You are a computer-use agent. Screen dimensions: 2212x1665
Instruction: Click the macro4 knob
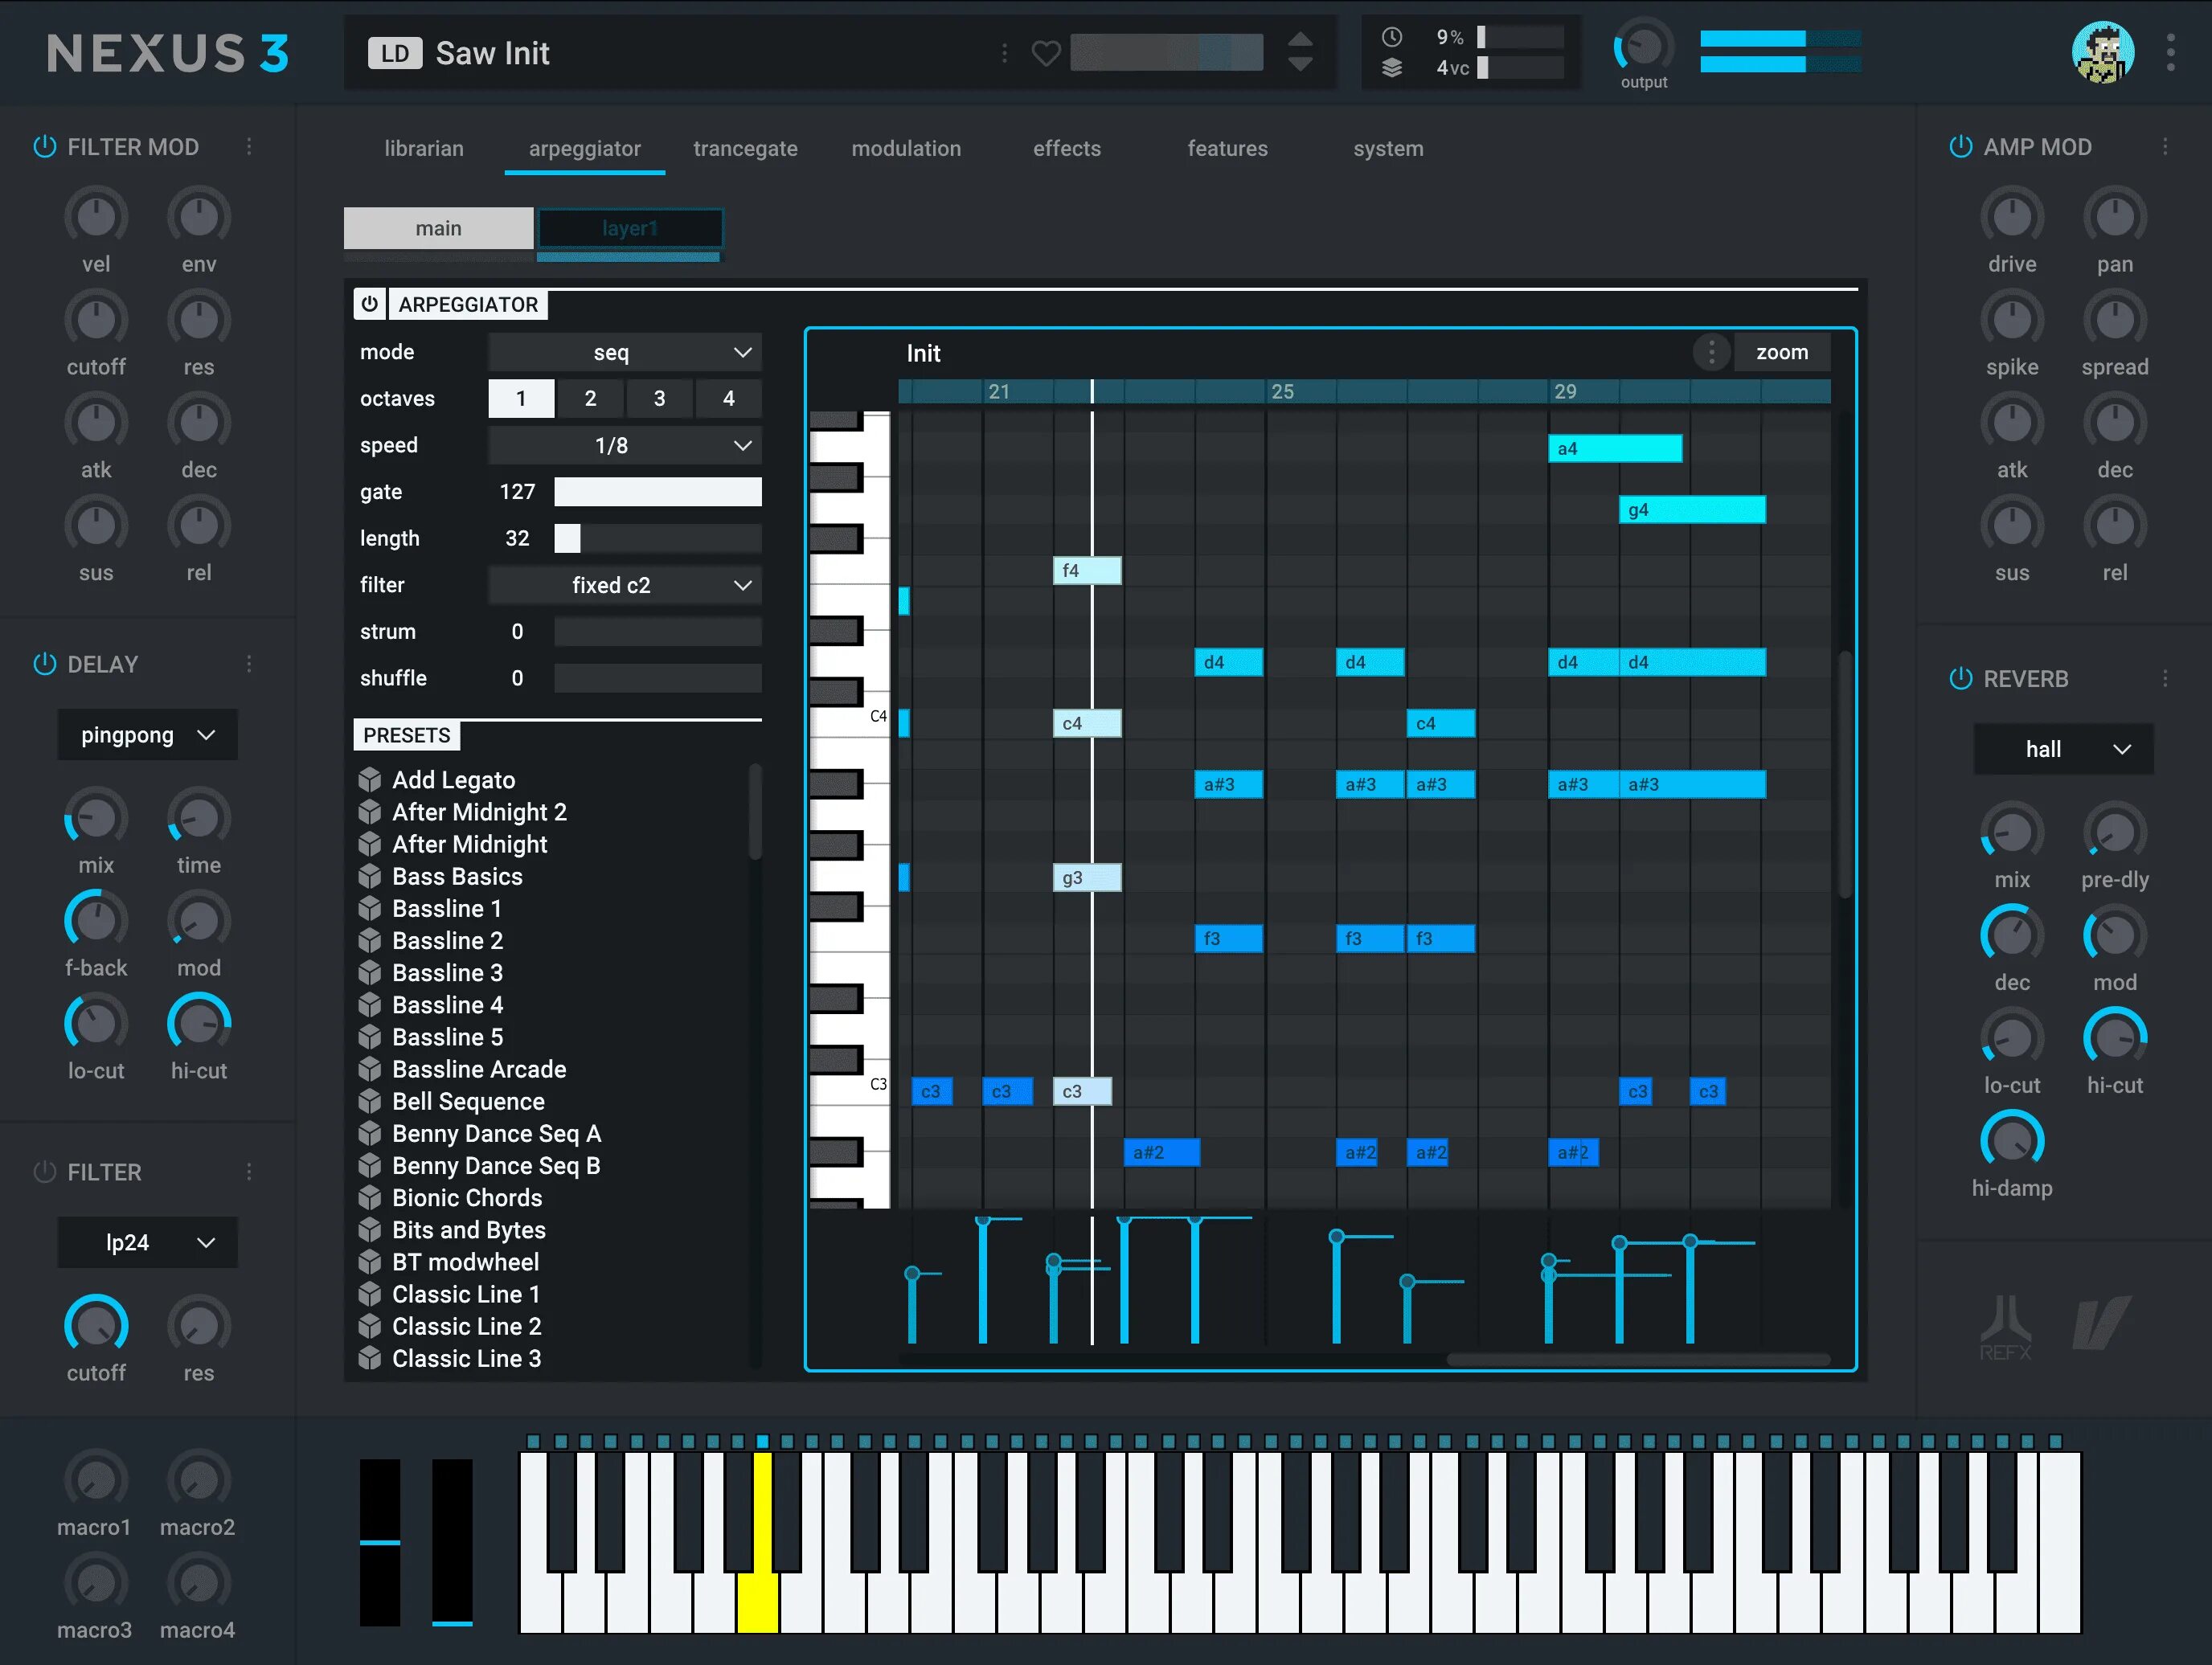pos(198,1583)
